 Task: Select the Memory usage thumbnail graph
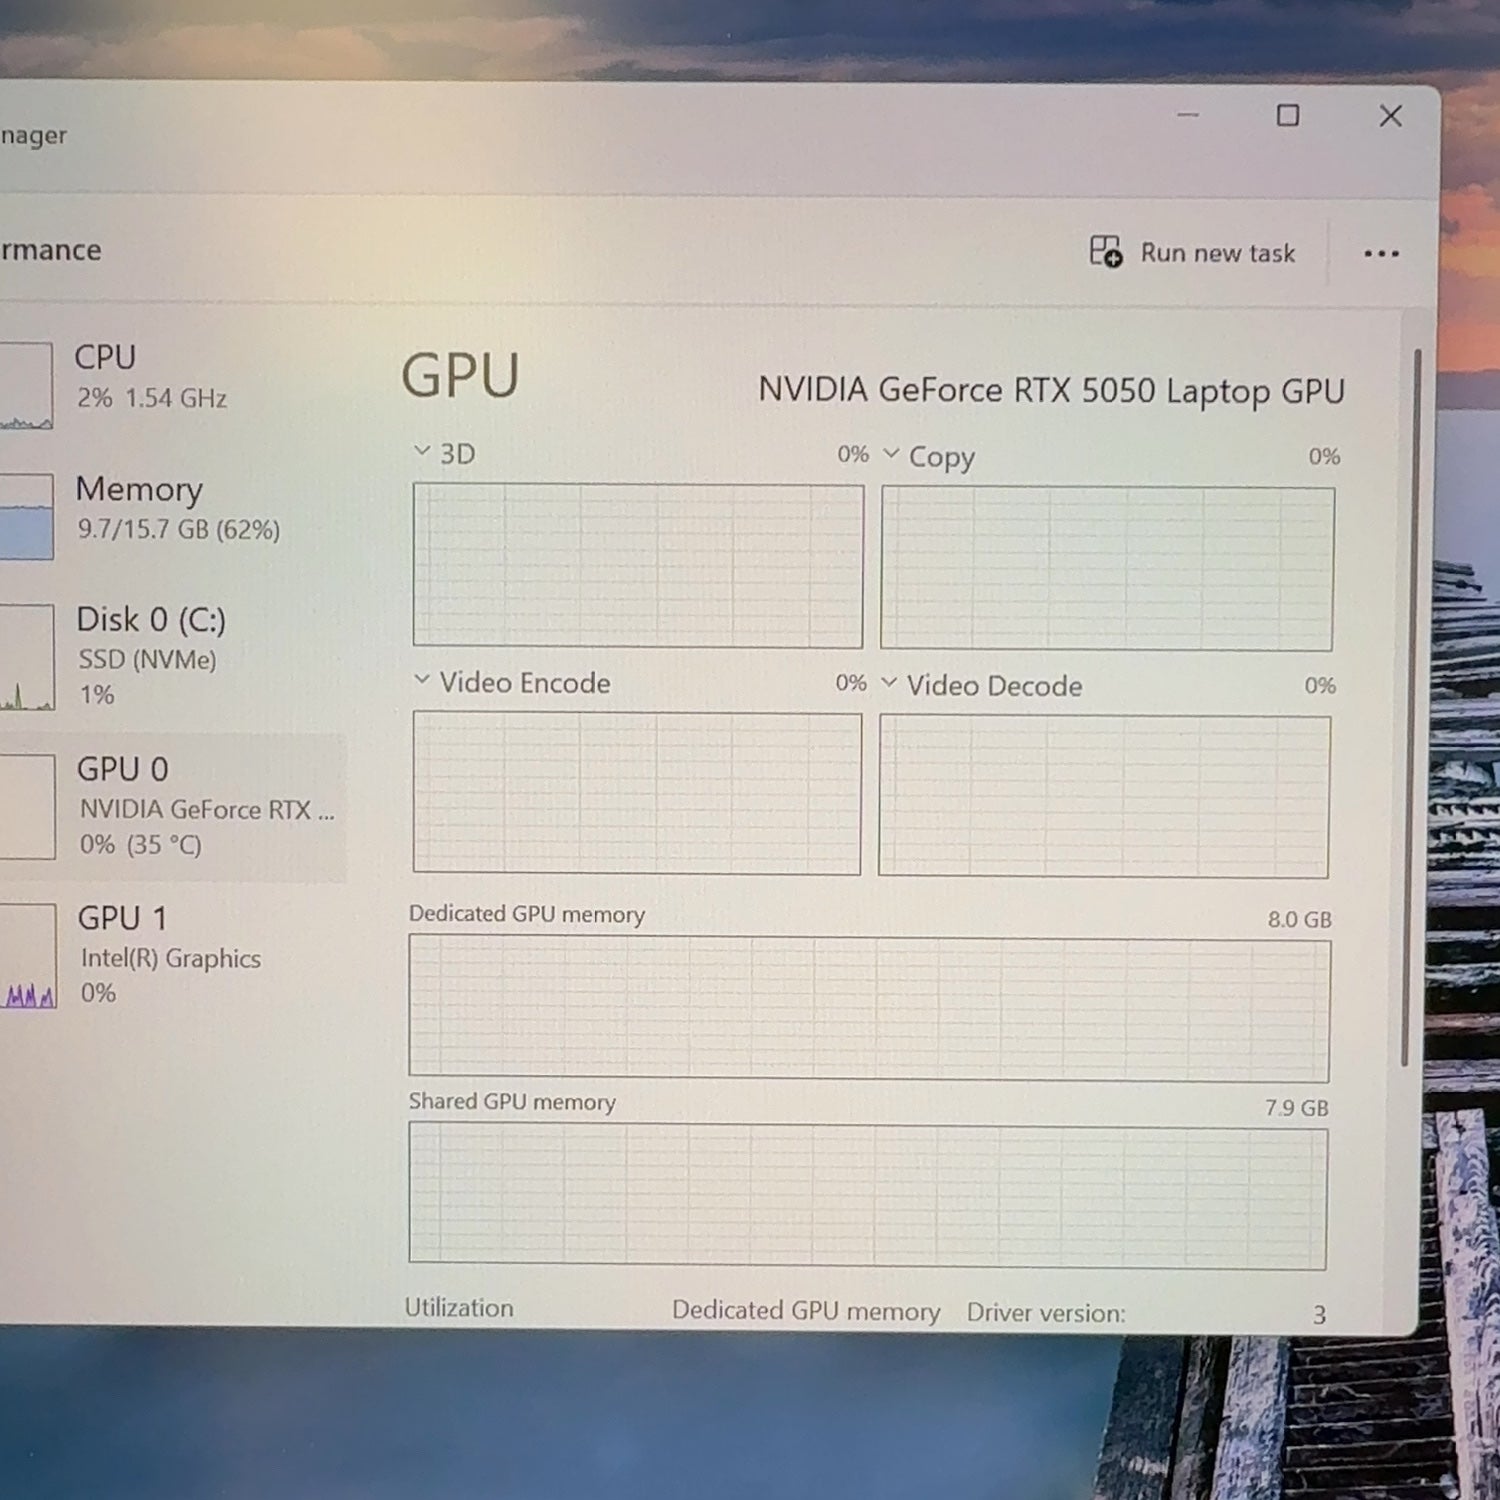[x=26, y=516]
